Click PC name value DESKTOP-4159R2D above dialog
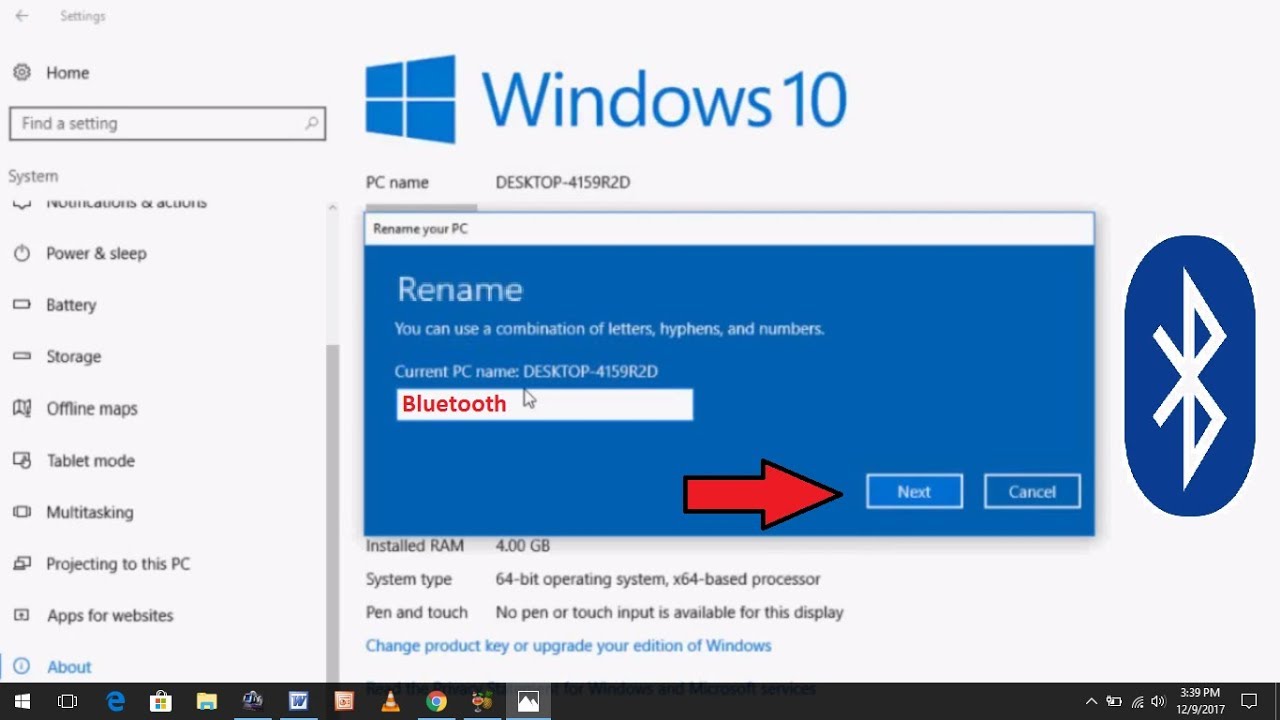This screenshot has width=1280, height=720. point(563,182)
